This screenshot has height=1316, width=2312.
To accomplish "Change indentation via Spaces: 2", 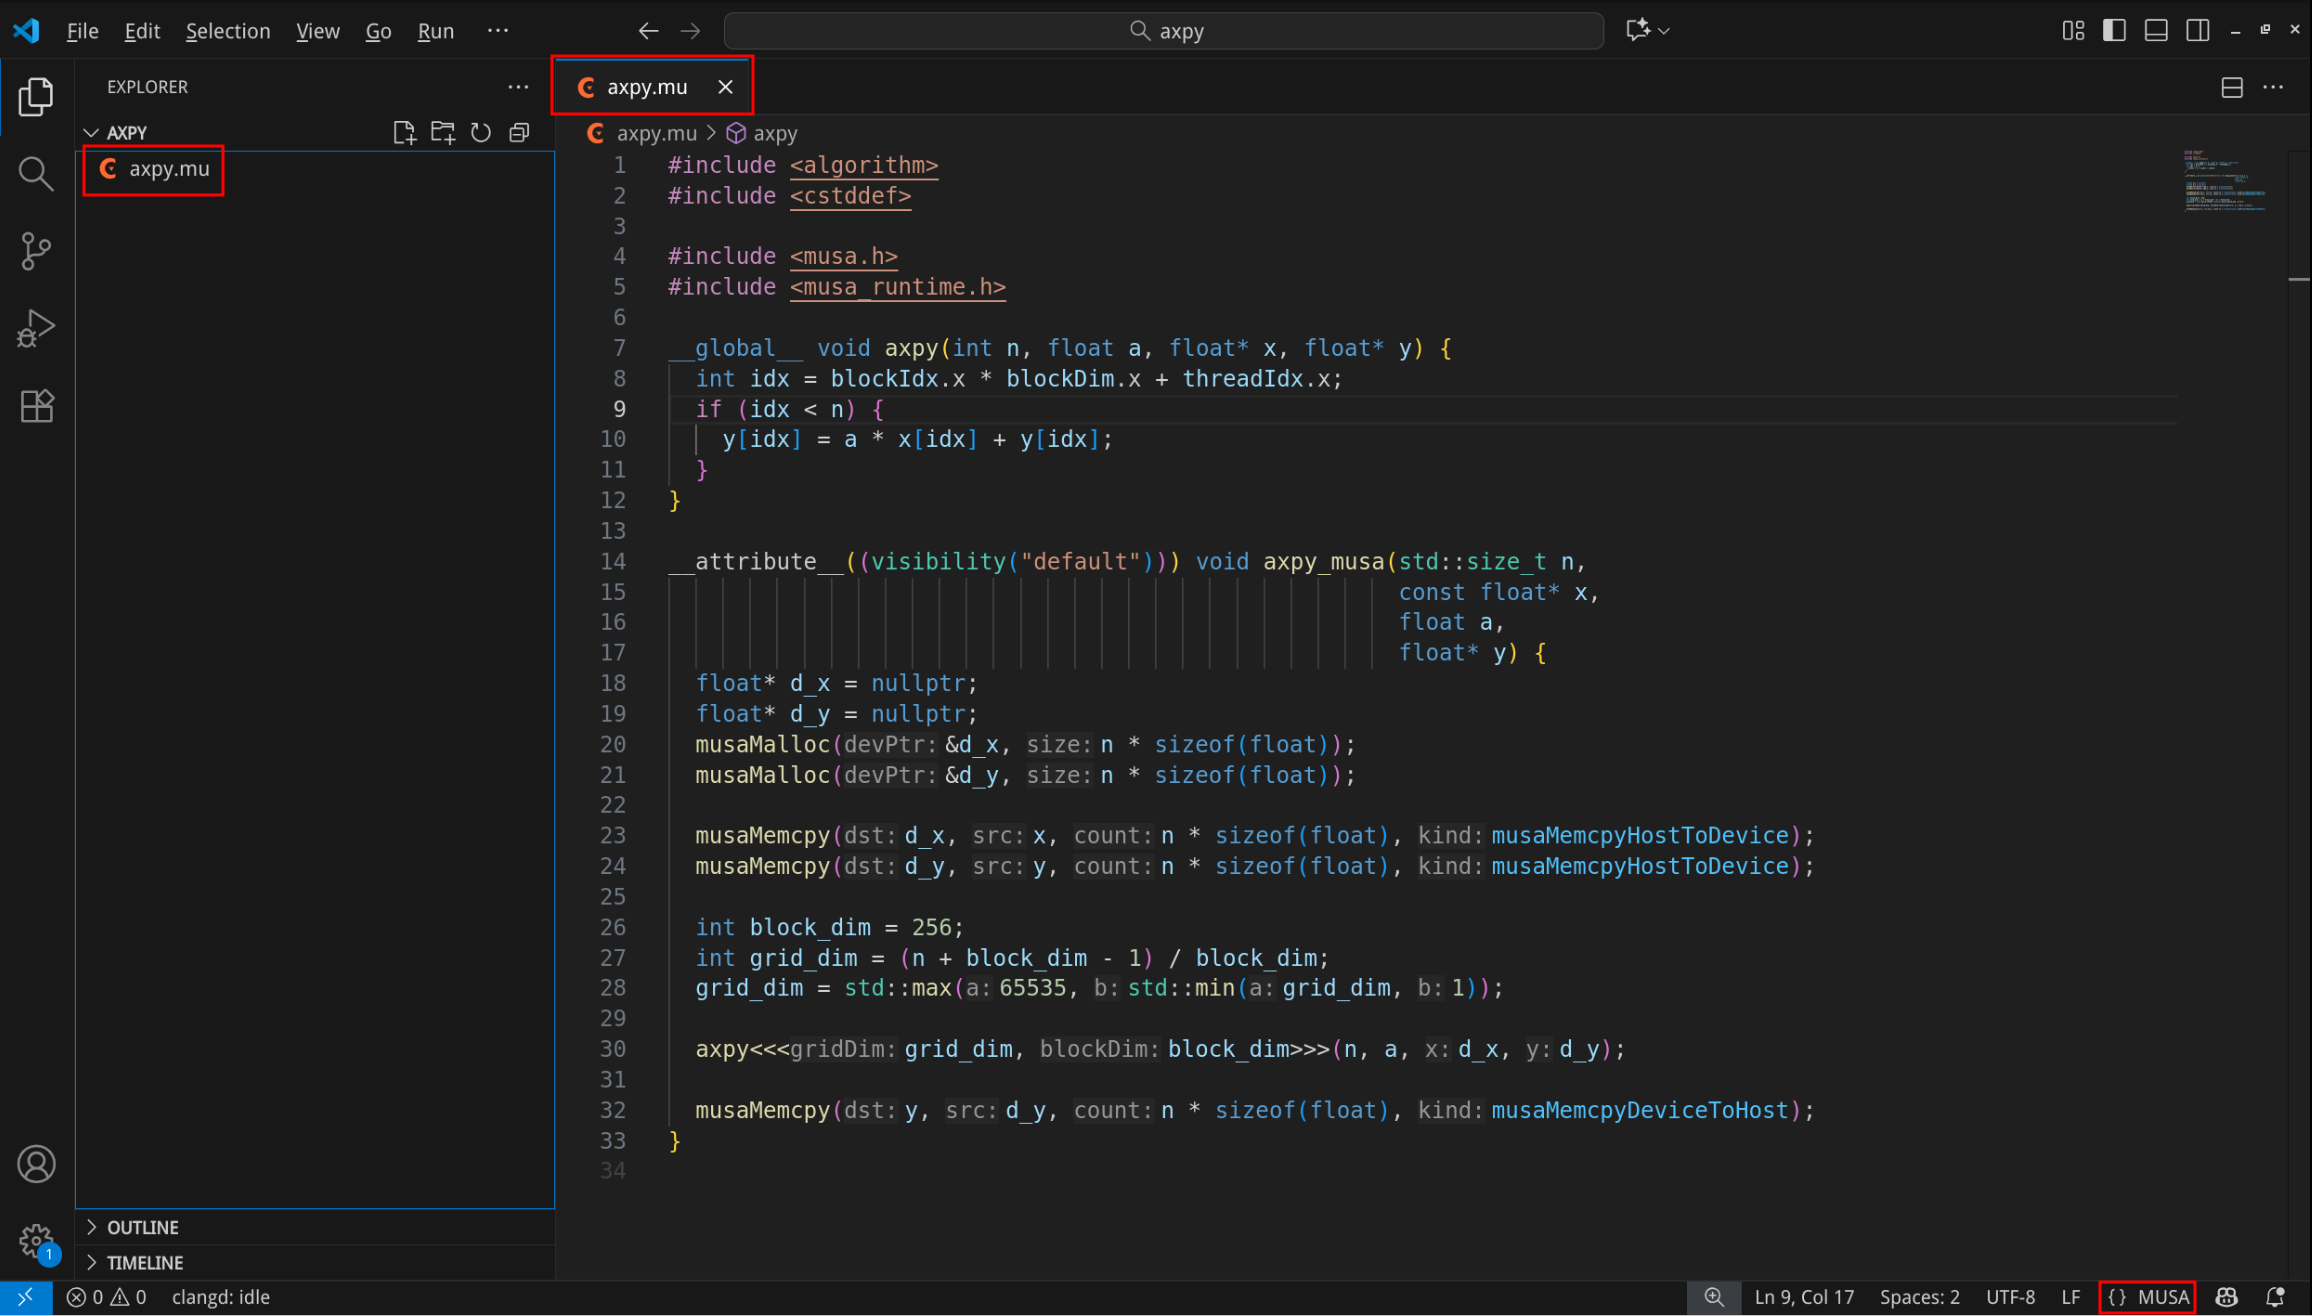I will pos(1919,1297).
